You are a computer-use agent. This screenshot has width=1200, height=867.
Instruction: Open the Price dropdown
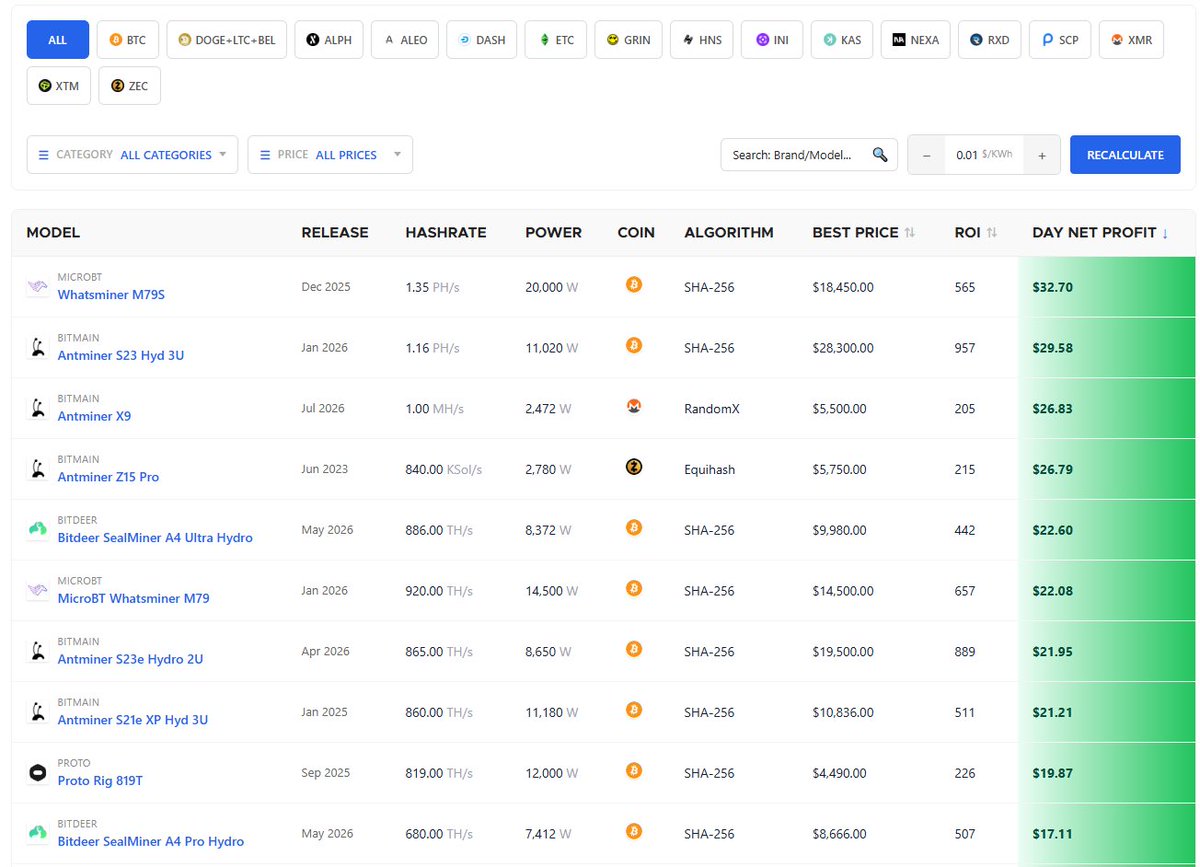[x=330, y=155]
